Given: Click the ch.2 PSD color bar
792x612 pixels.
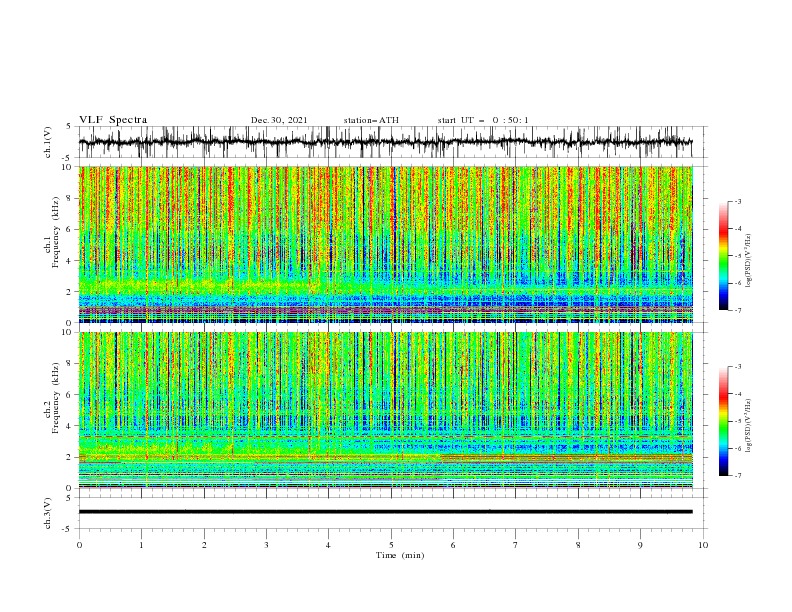Looking at the screenshot, I should 723,421.
